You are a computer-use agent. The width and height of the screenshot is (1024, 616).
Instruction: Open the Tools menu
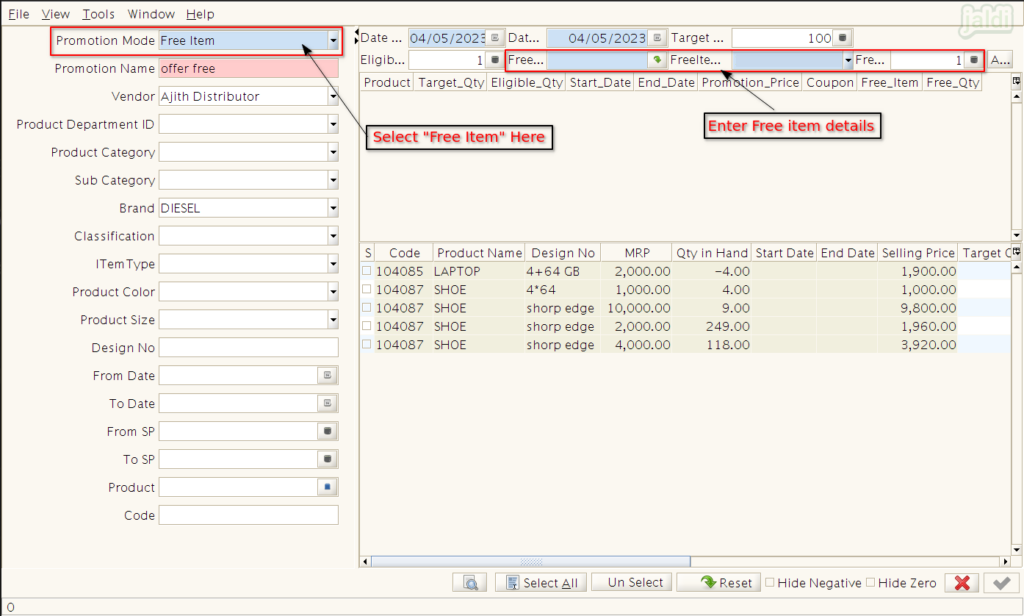tap(99, 14)
